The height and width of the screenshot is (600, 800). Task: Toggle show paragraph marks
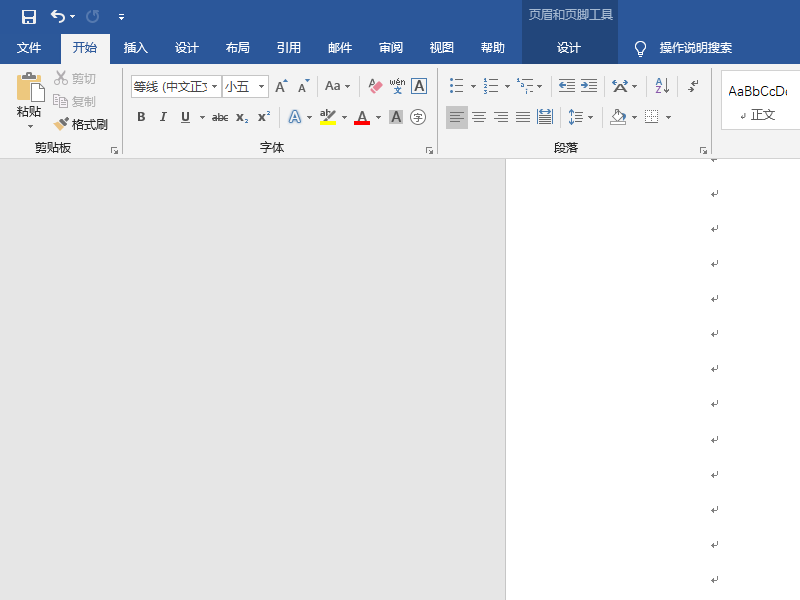click(693, 86)
